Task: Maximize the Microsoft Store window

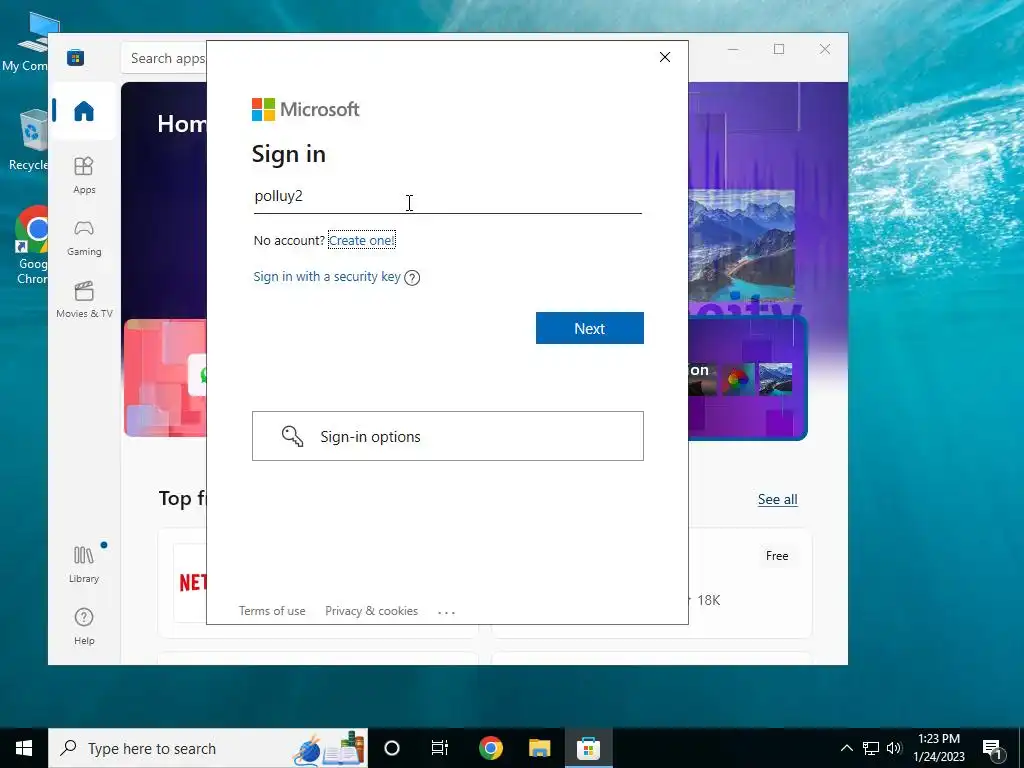Action: tap(779, 50)
